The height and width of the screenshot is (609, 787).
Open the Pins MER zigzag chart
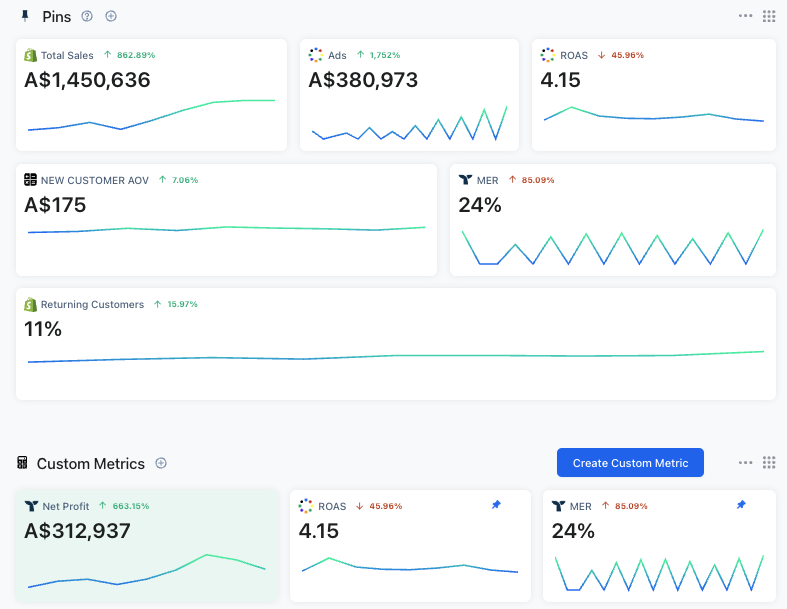coord(612,247)
